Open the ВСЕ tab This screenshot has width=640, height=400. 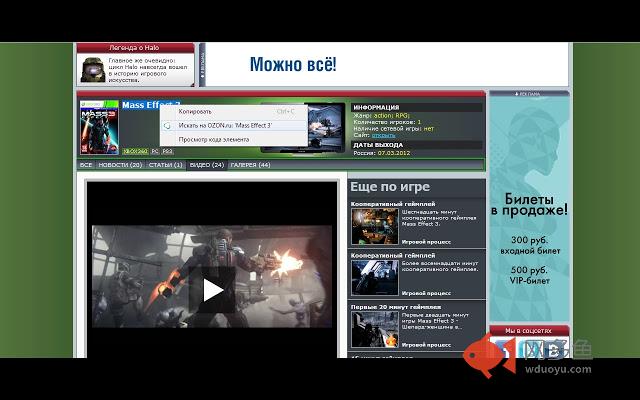coord(86,165)
